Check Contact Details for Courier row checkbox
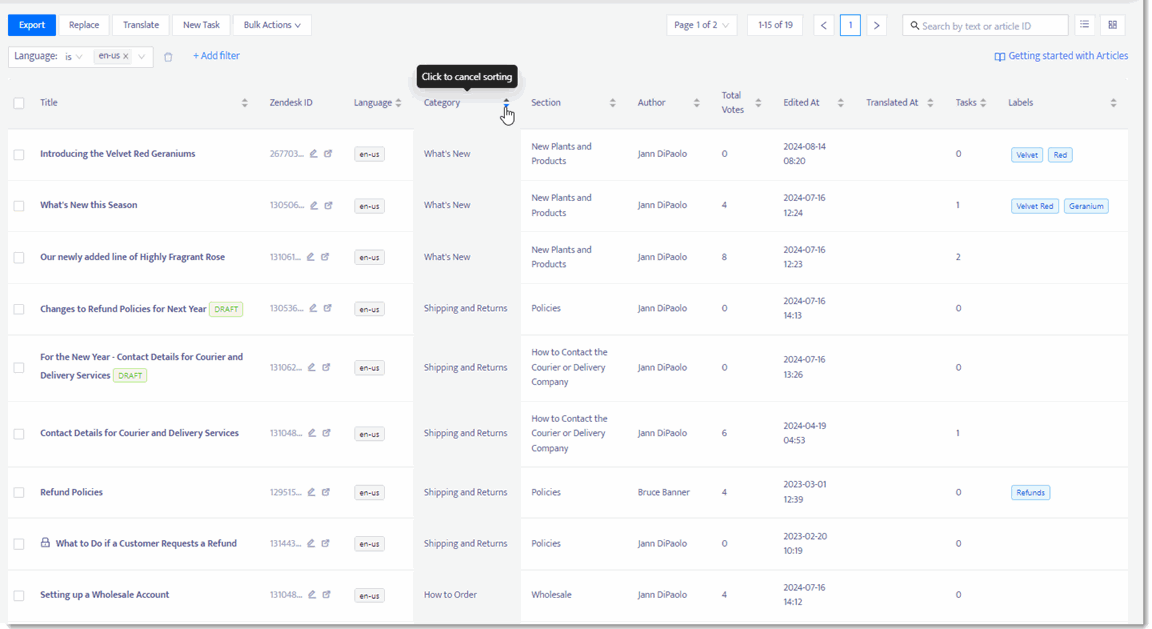Image resolution: width=1152 pixels, height=629 pixels. pyautogui.click(x=19, y=434)
